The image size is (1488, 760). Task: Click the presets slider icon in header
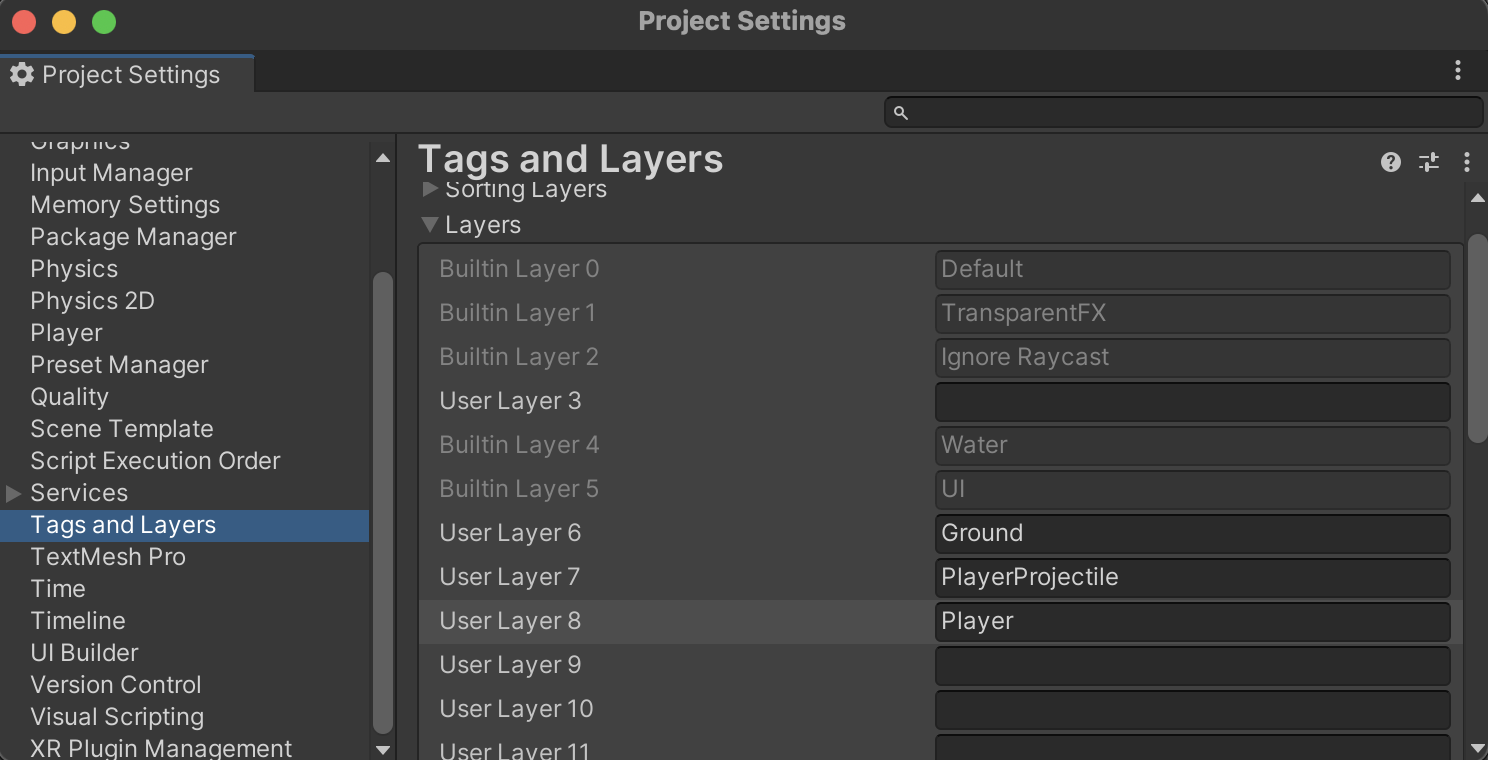pos(1429,162)
